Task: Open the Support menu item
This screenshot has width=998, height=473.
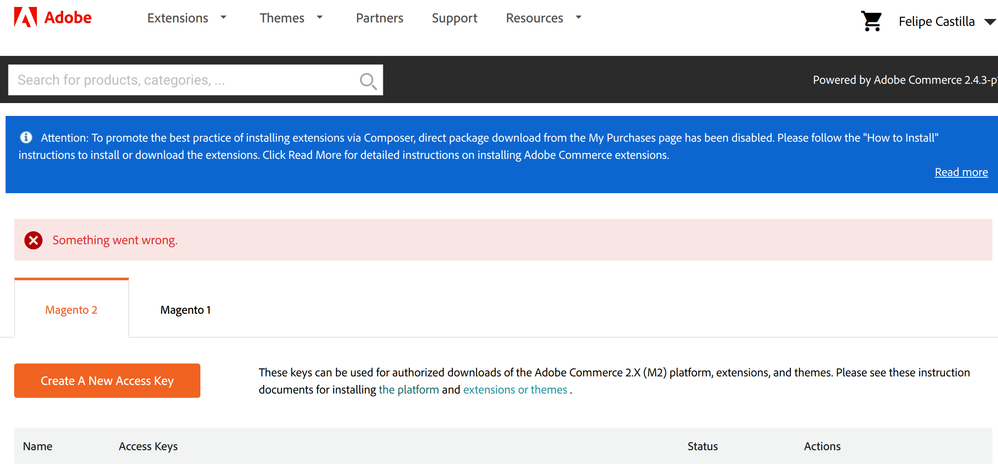Action: 454,18
